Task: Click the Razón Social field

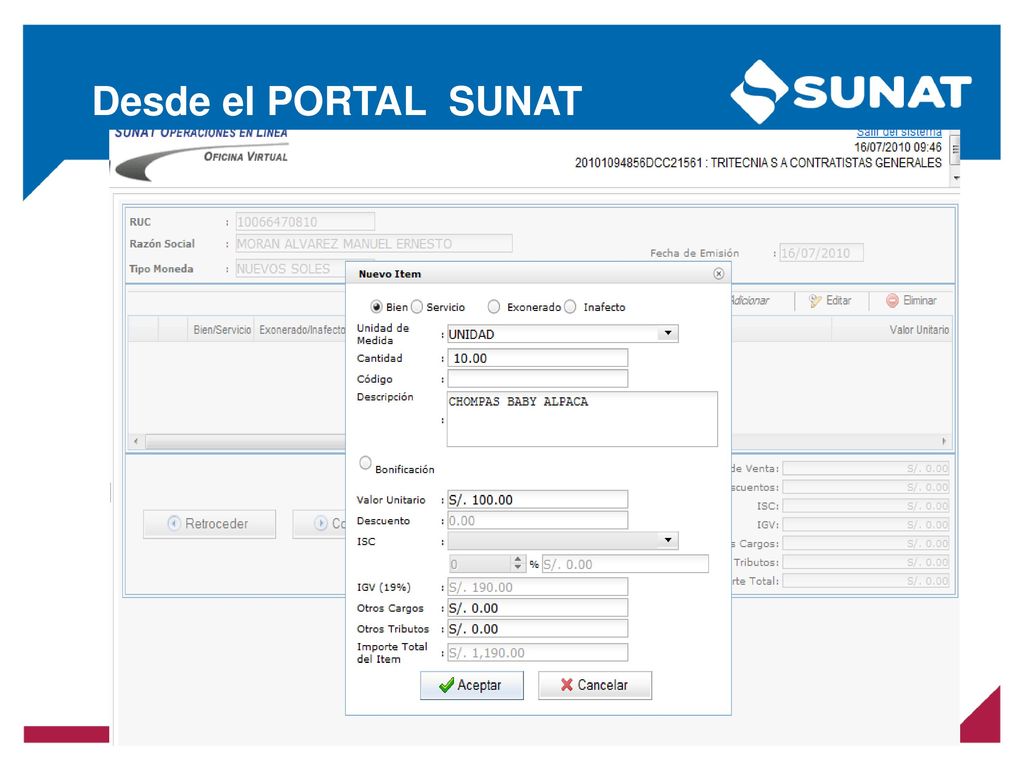Action: click(x=374, y=244)
